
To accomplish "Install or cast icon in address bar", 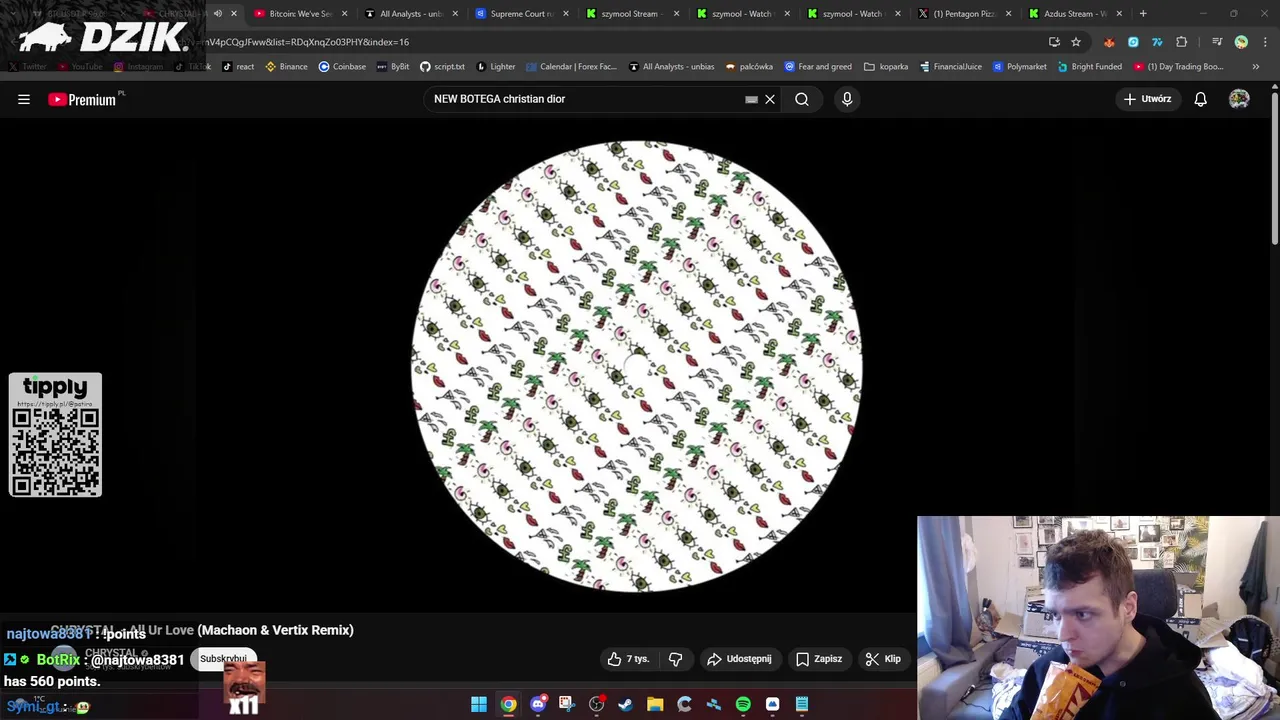I will [x=1054, y=42].
